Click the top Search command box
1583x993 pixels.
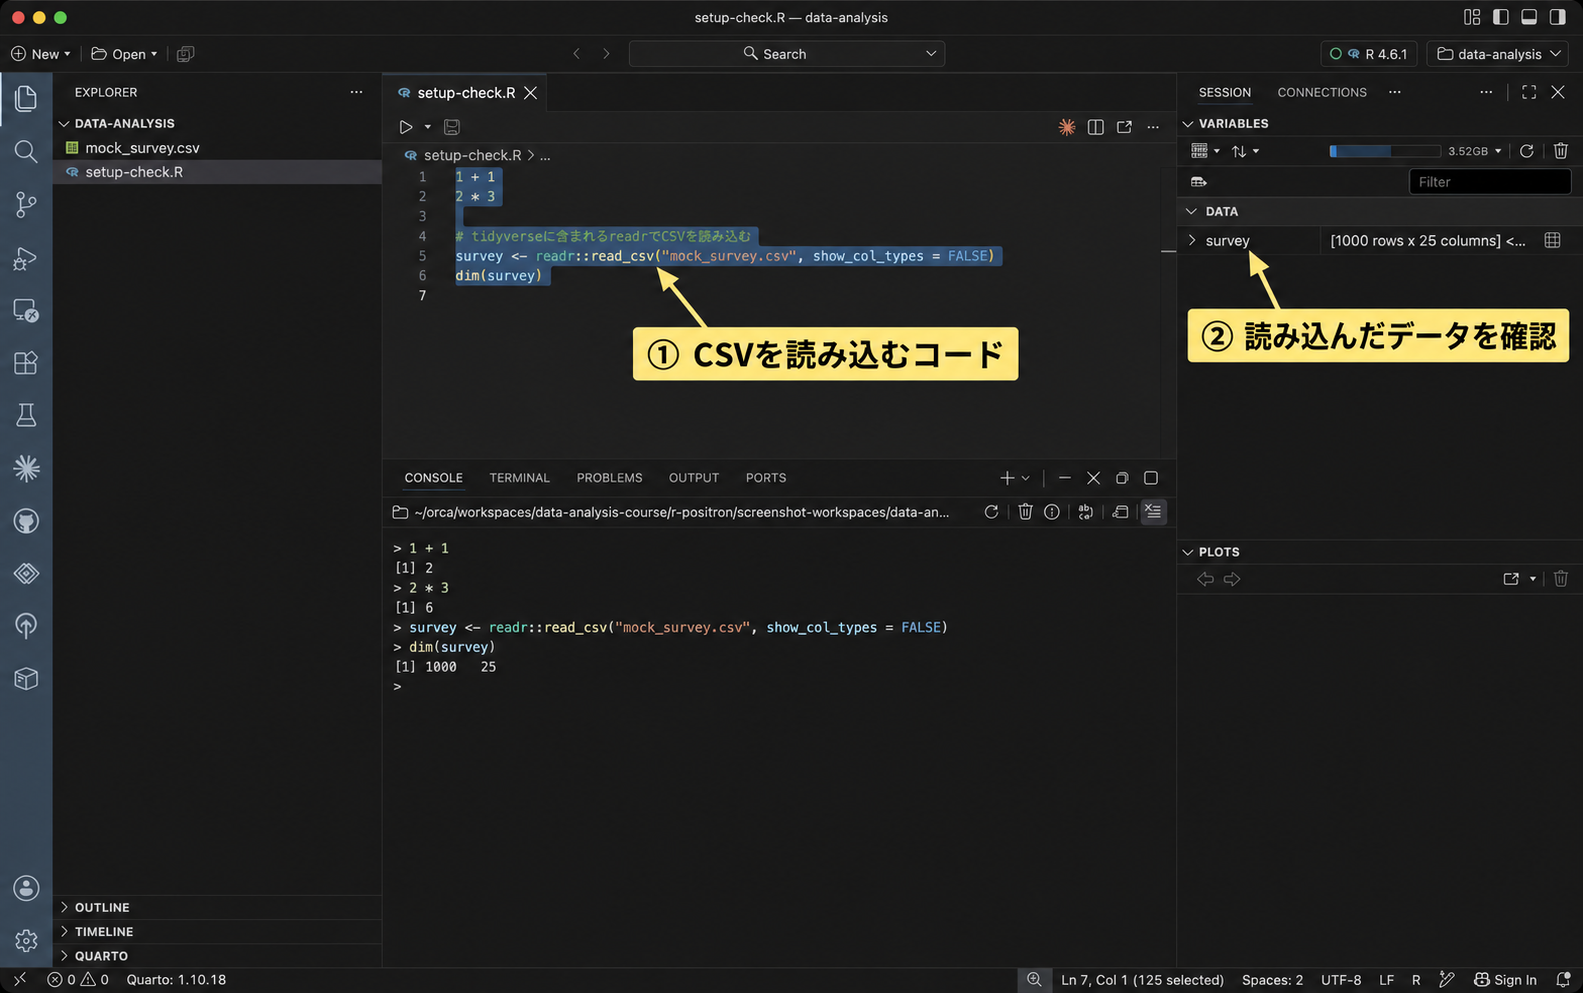point(786,54)
